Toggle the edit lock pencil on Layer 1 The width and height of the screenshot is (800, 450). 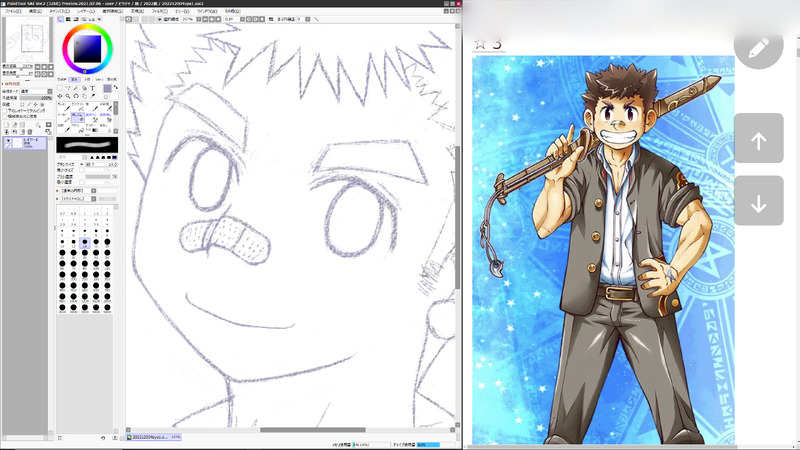(x=8, y=146)
